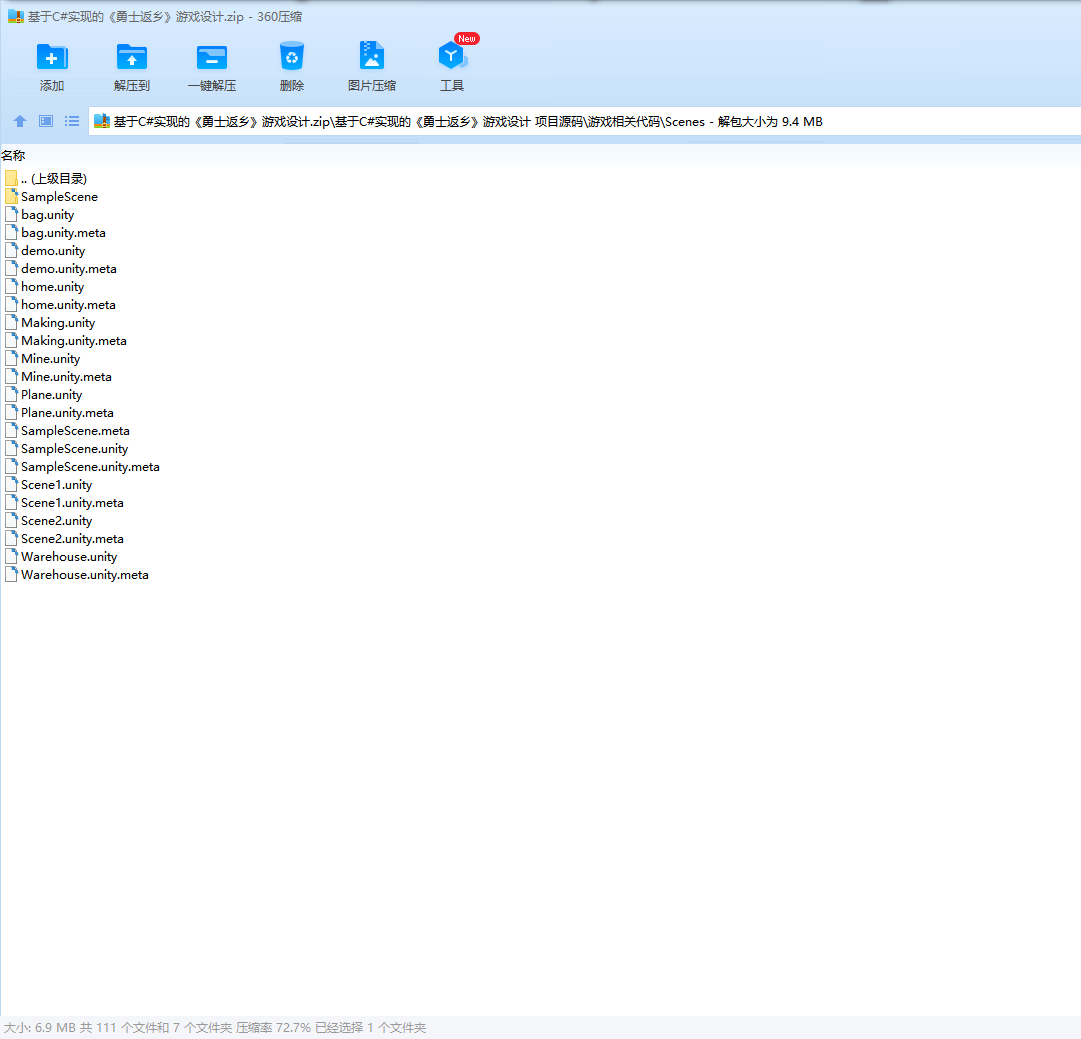1081x1039 pixels.
Task: Click the 解压到 (Extract to) icon
Action: click(132, 57)
